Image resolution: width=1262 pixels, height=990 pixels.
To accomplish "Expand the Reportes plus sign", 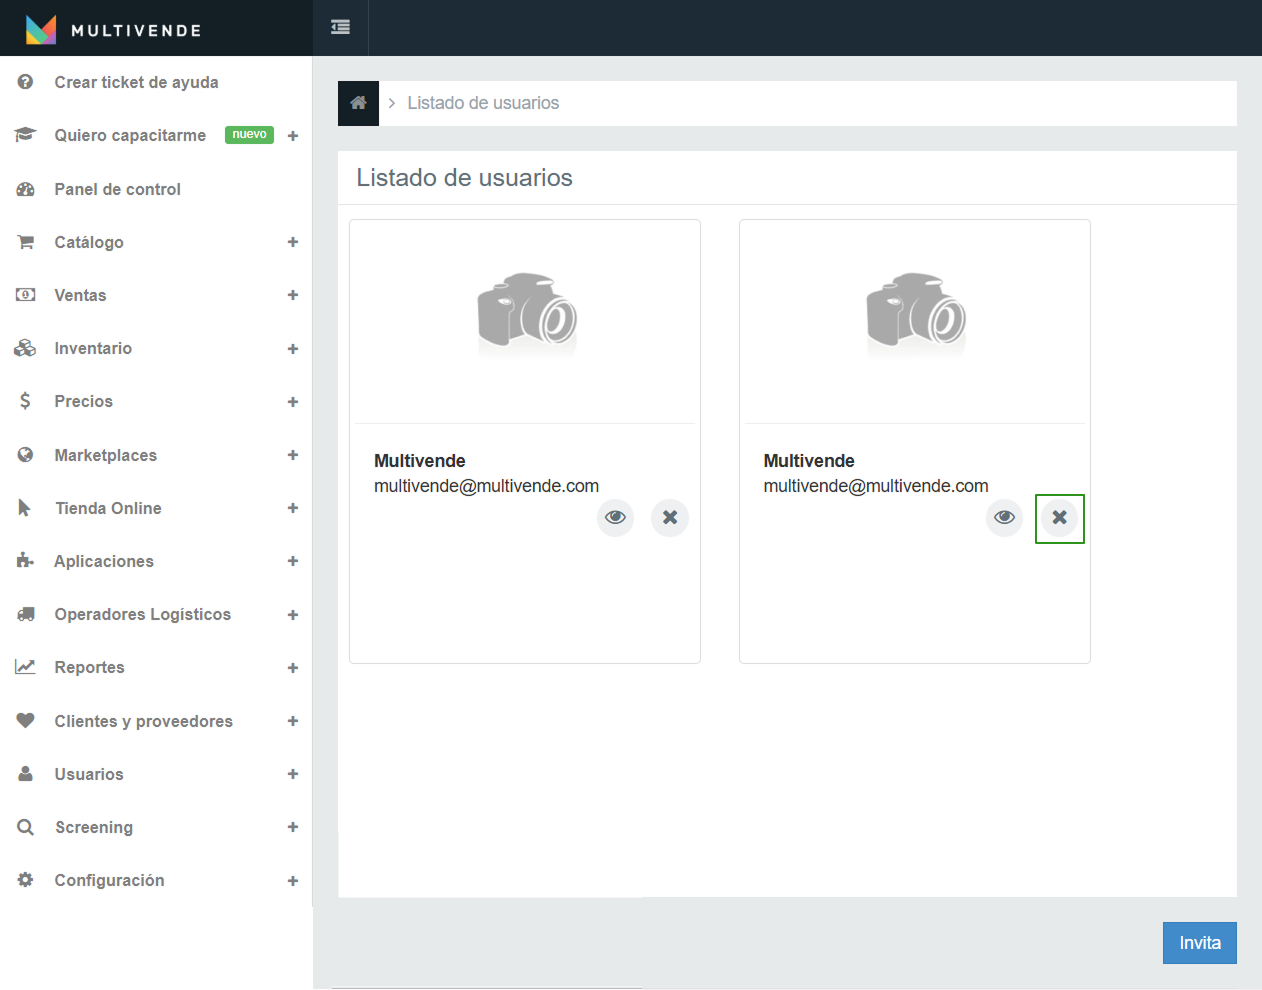I will tap(293, 668).
